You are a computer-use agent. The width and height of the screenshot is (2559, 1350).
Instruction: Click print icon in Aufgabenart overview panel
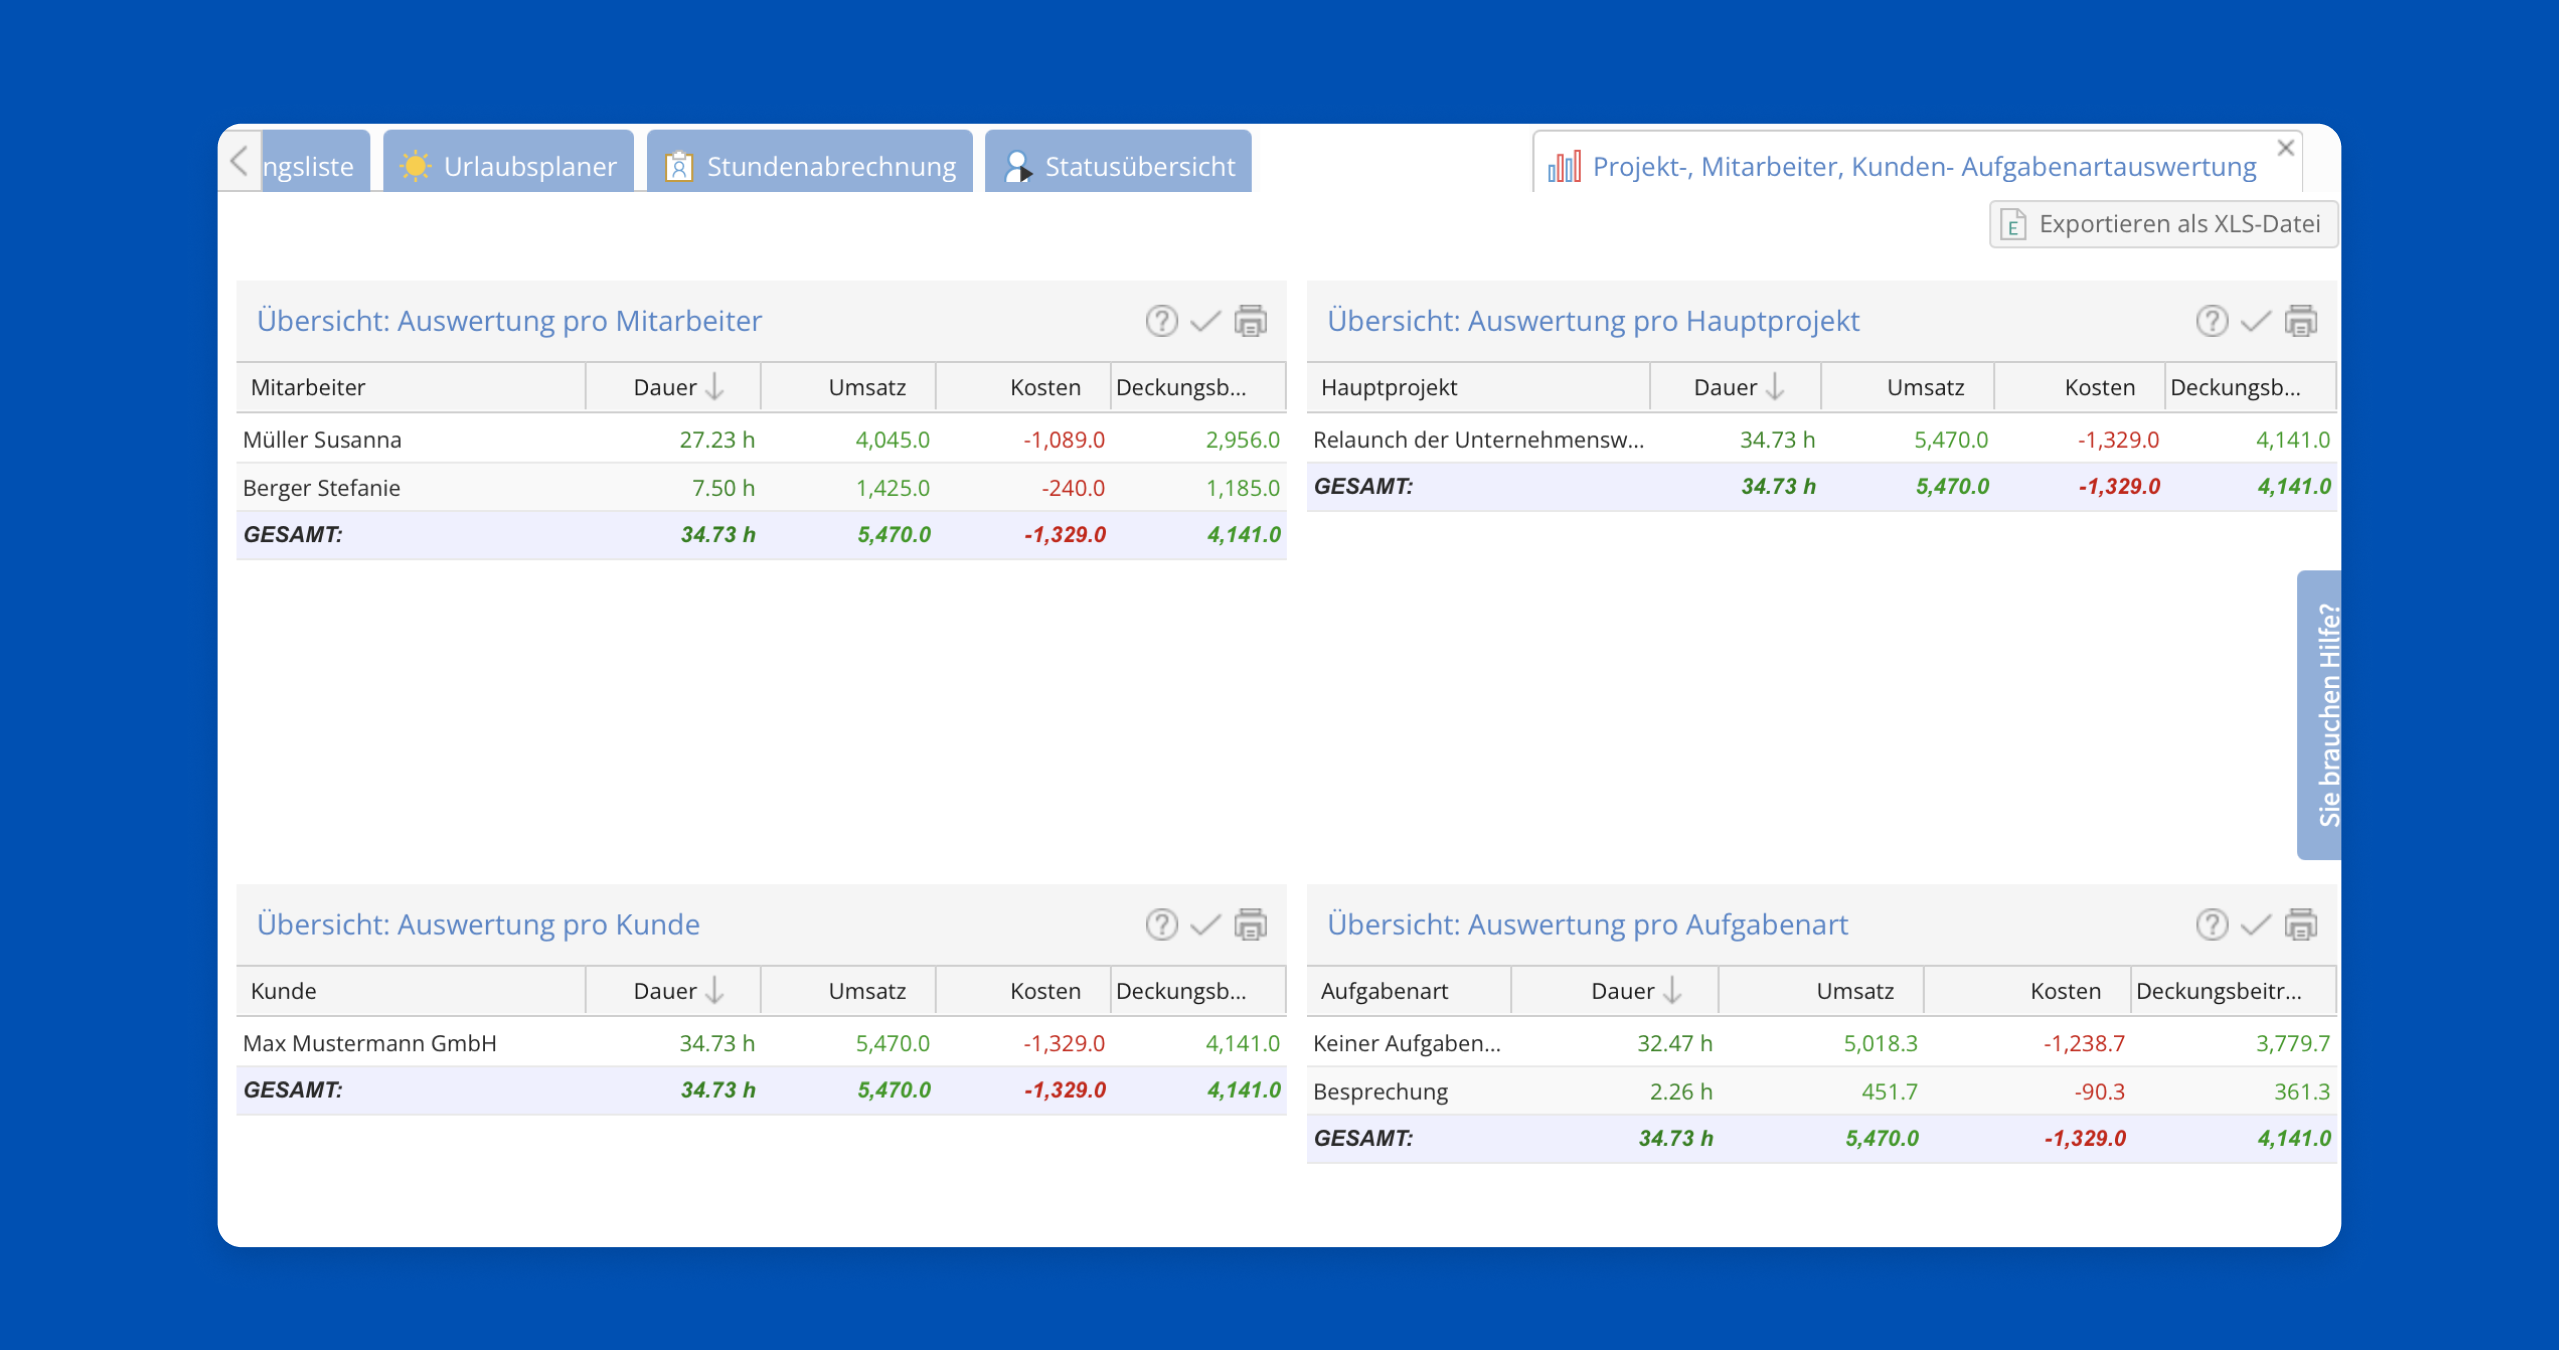(x=2300, y=925)
